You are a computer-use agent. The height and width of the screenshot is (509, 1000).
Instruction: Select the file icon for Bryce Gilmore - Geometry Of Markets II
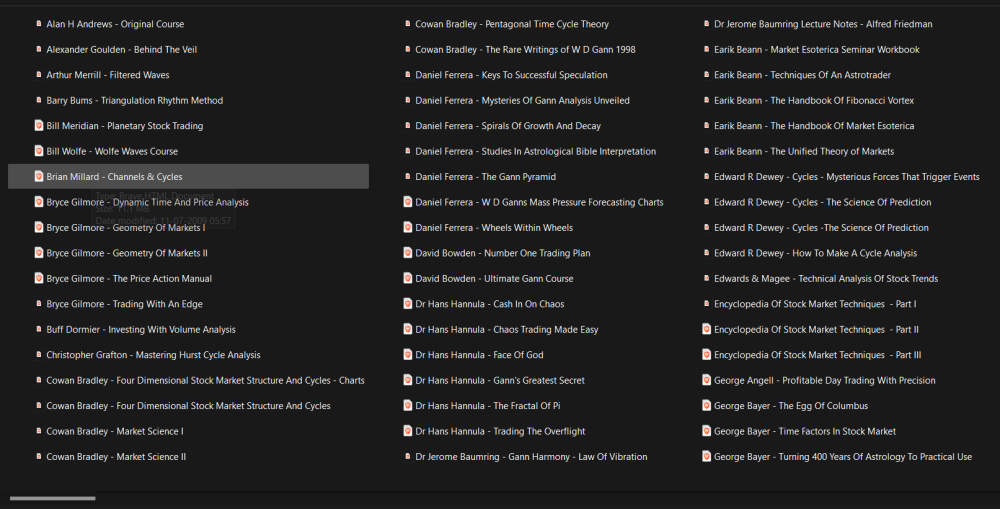(x=39, y=253)
